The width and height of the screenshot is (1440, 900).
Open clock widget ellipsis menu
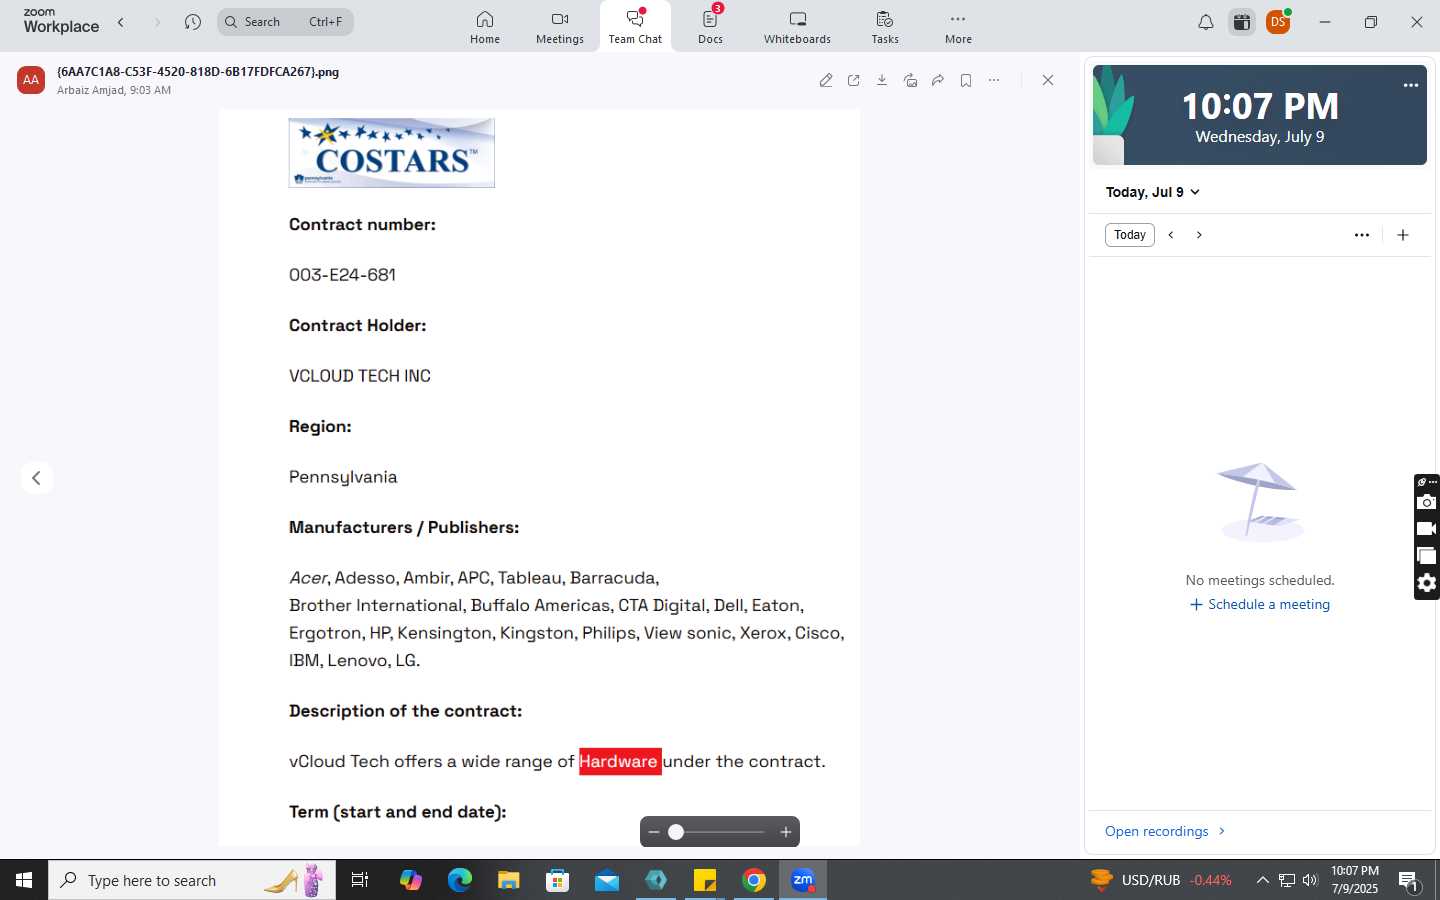pyautogui.click(x=1411, y=85)
